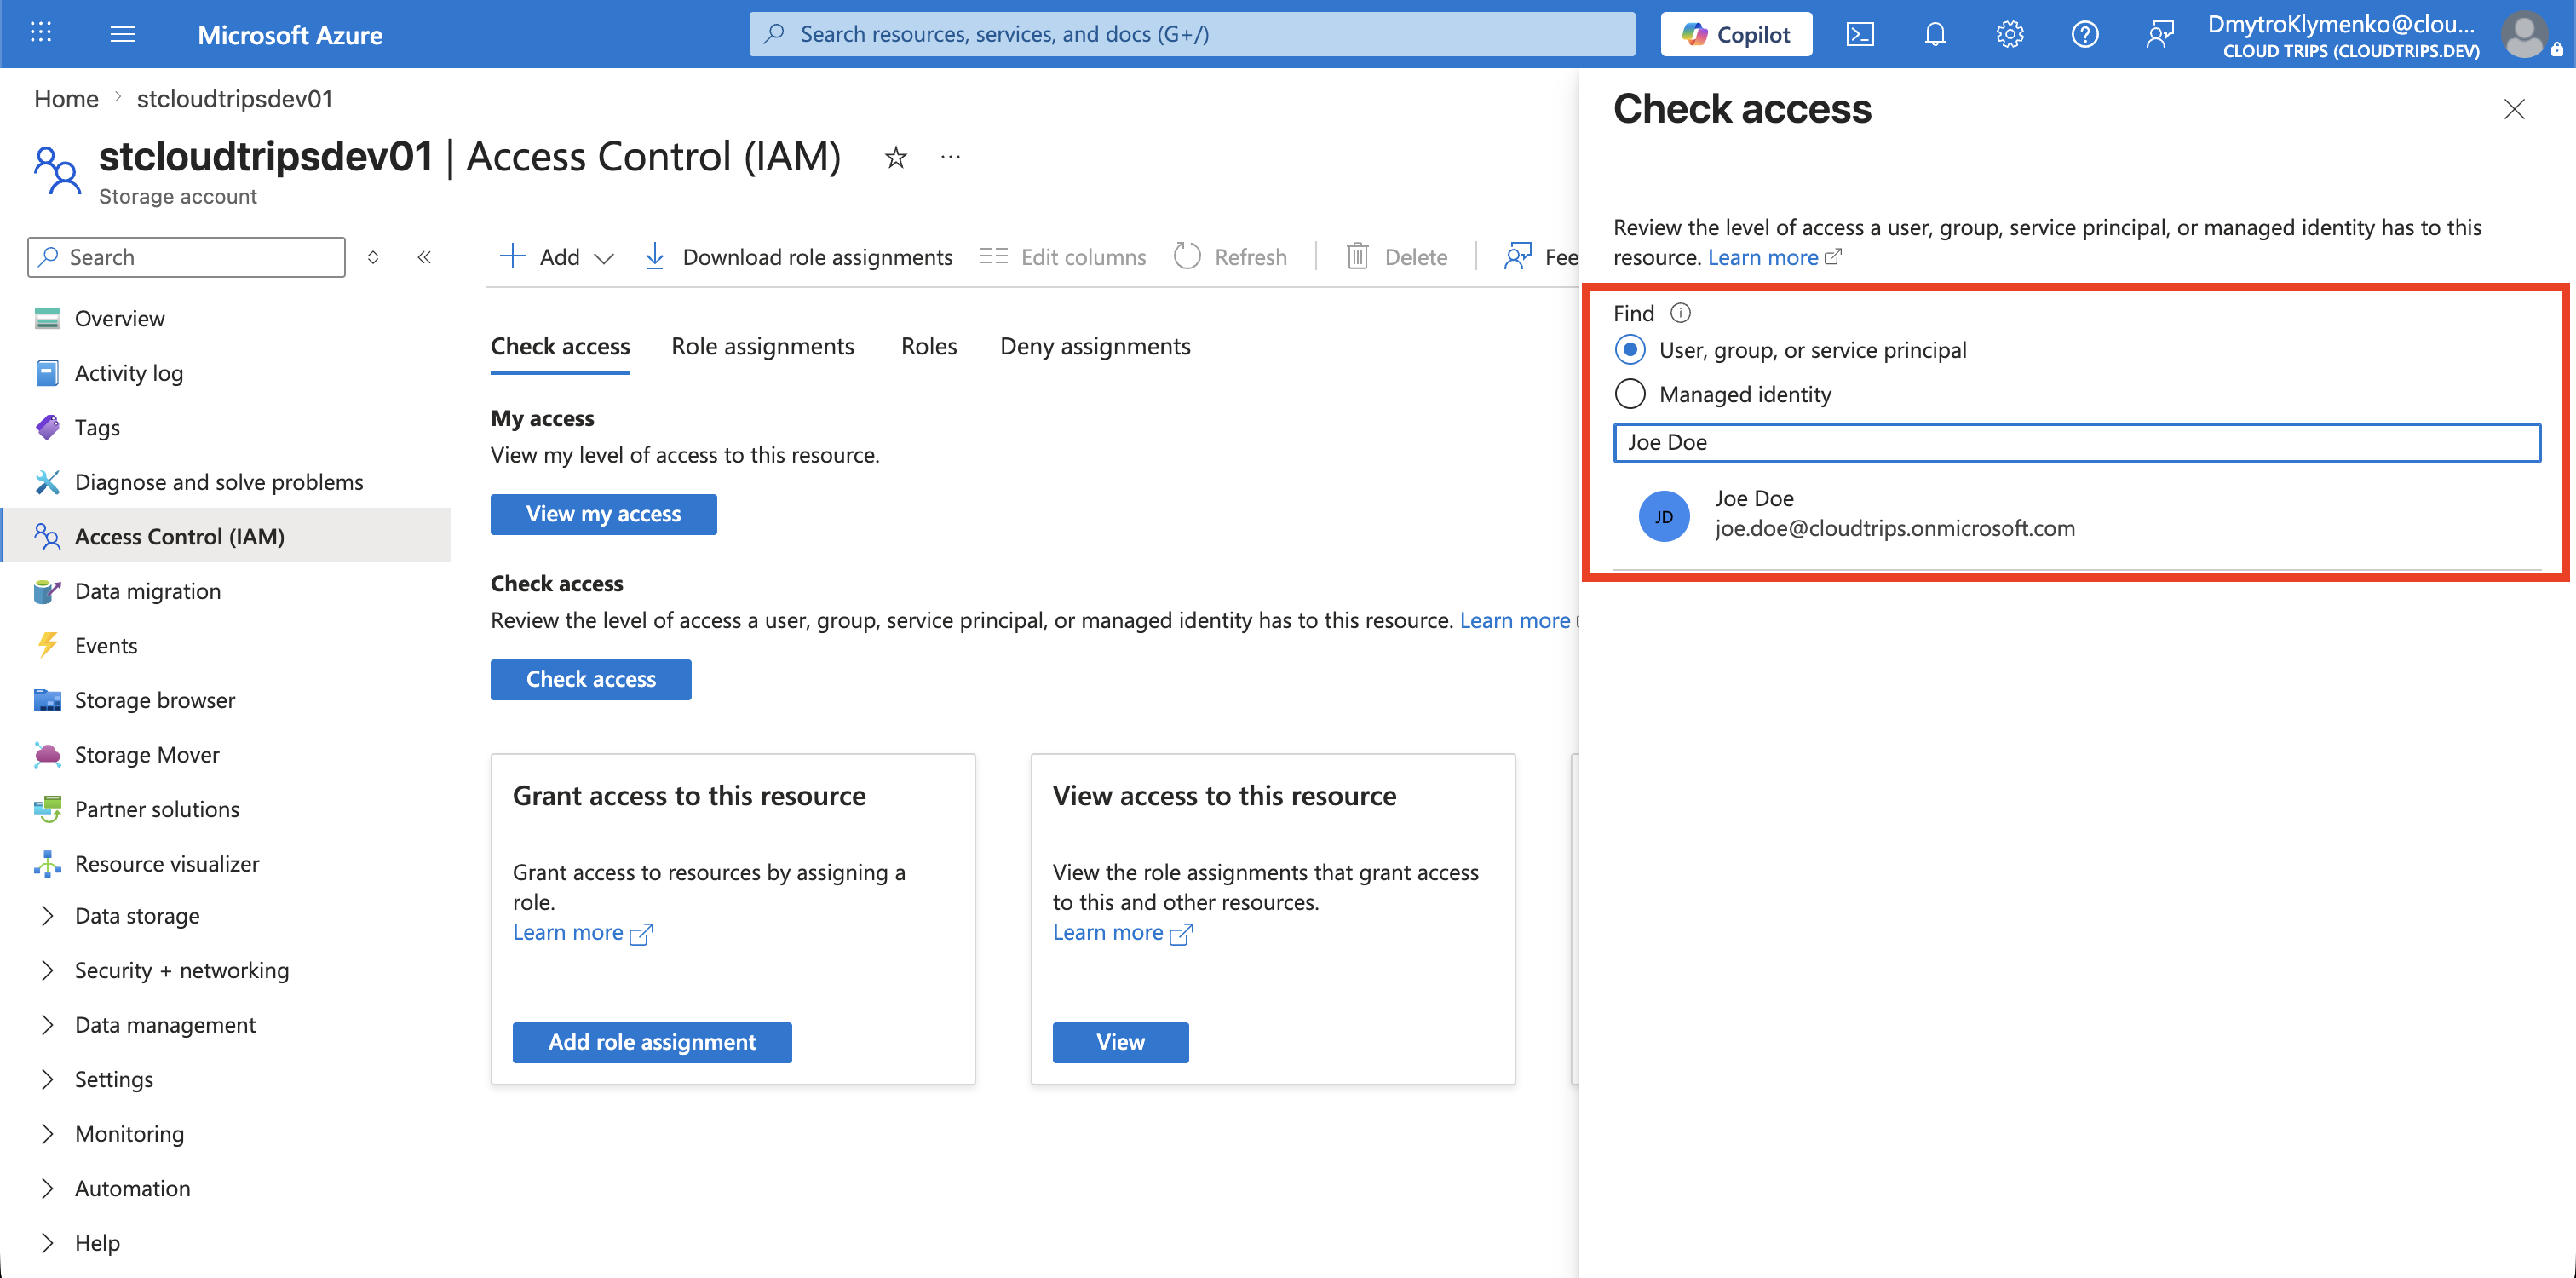The width and height of the screenshot is (2576, 1278).
Task: Switch to the Roles tab
Action: 929,347
